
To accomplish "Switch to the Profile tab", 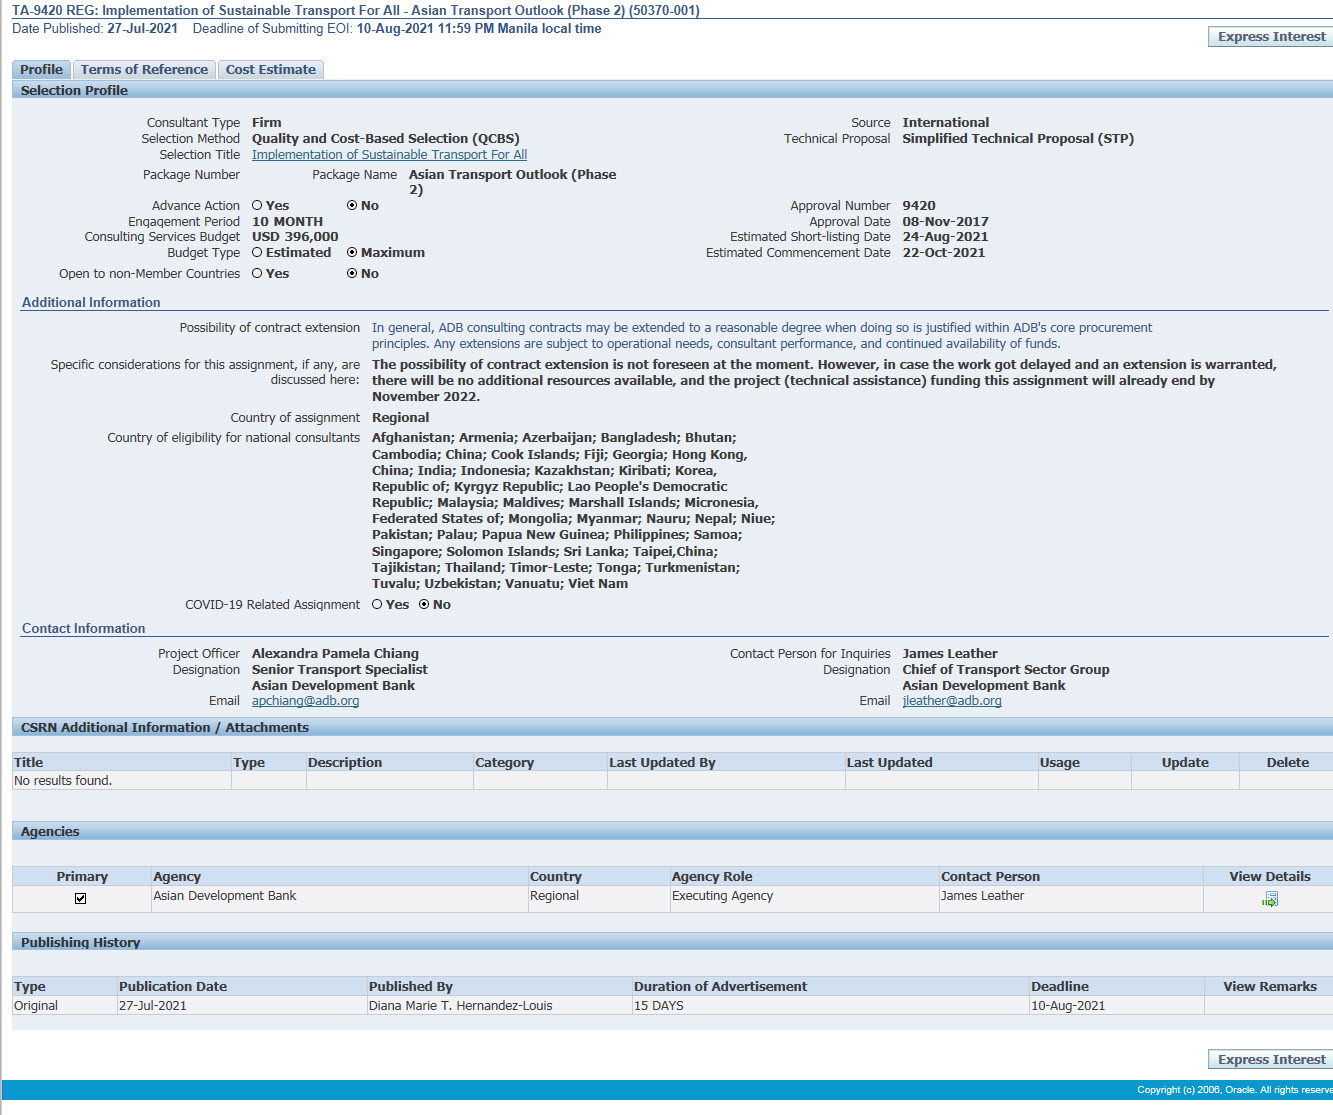I will click(41, 70).
